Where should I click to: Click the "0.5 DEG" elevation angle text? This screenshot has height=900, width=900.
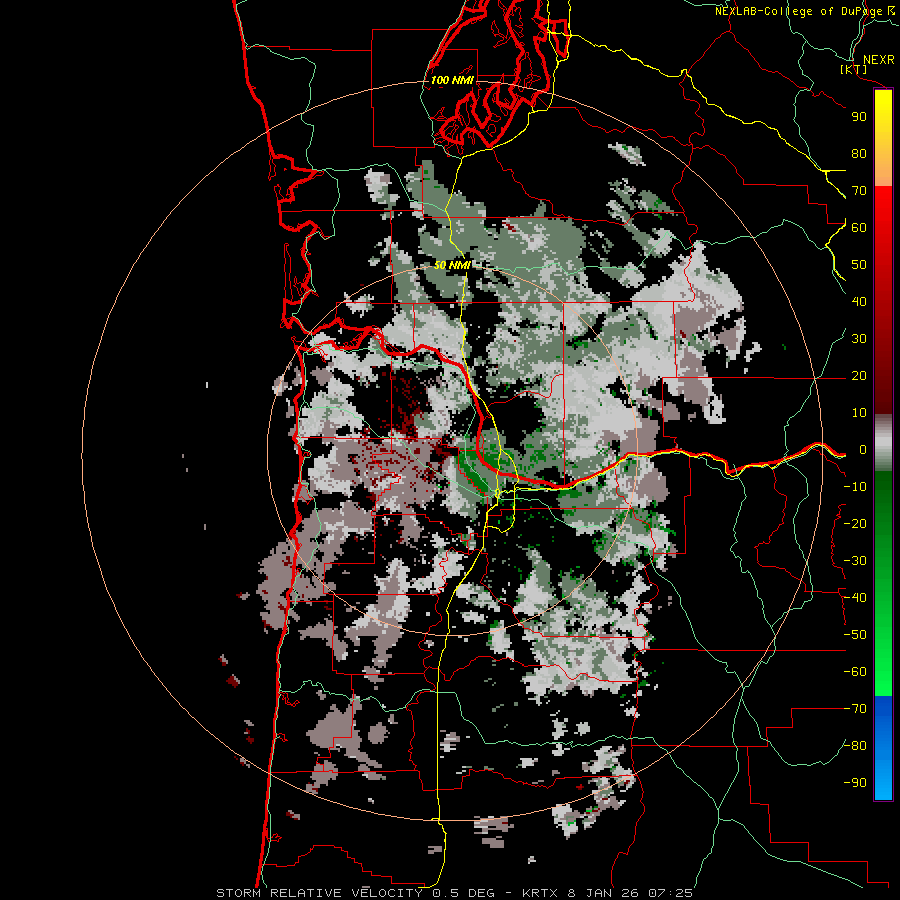click(x=467, y=893)
